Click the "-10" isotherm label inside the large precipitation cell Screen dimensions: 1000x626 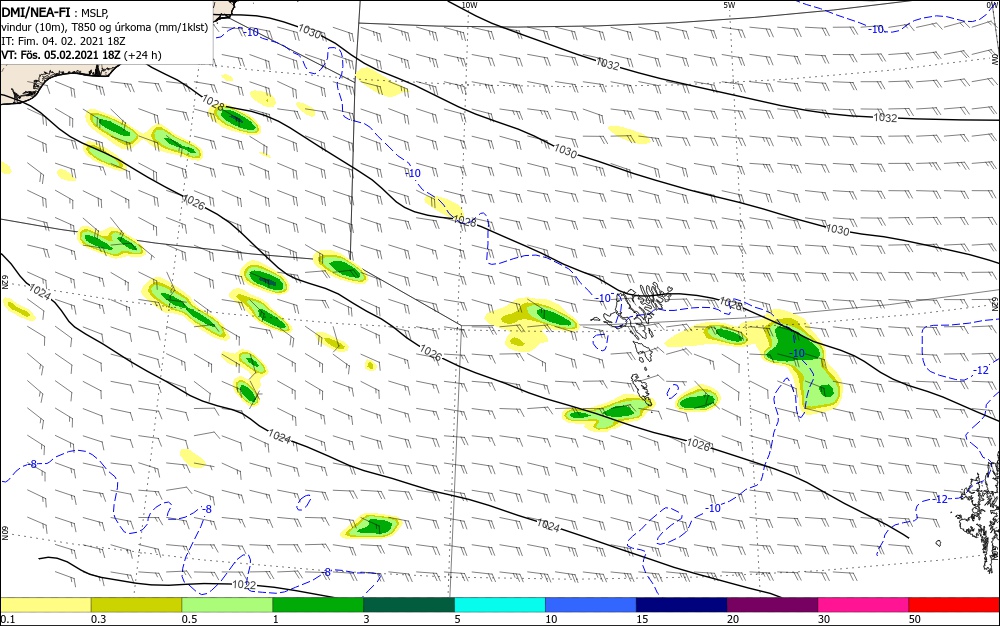797,353
